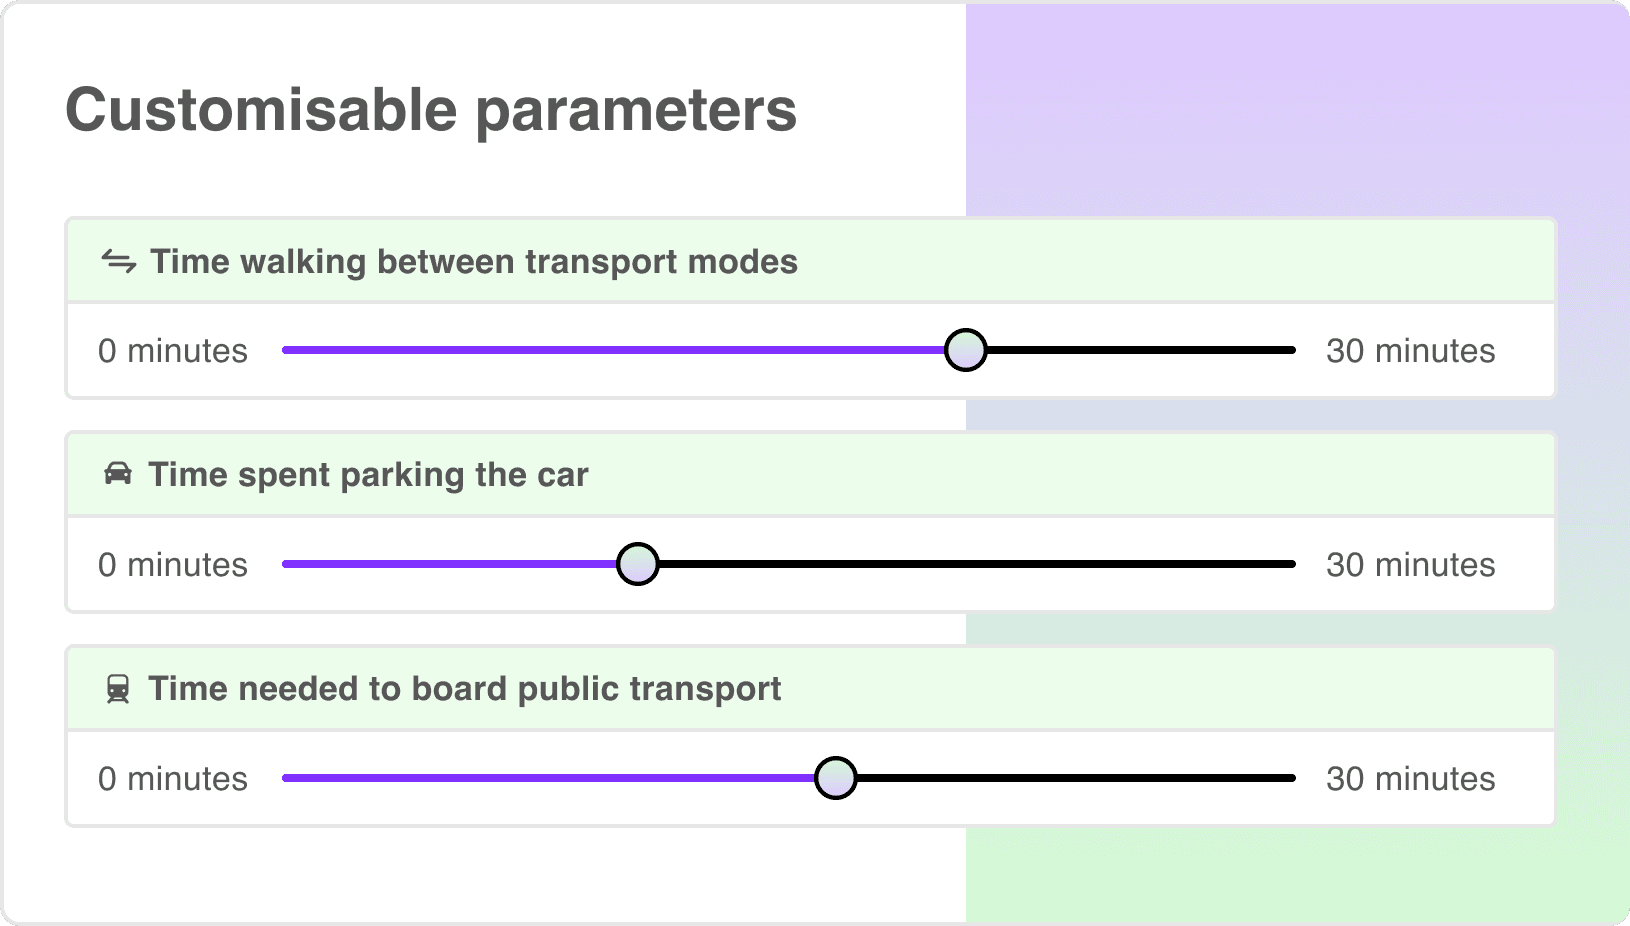
Task: Click 'Time walking between transport modes' label
Action: pyautogui.click(x=473, y=261)
